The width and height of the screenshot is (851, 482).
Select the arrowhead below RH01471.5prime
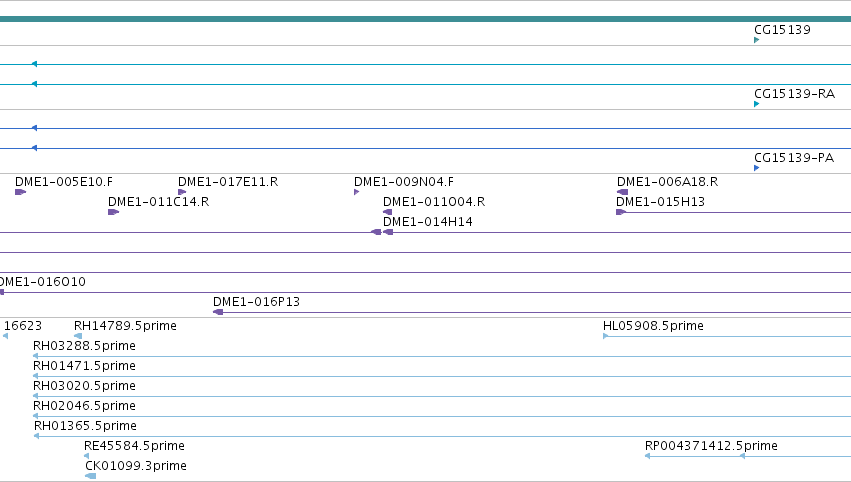[35, 376]
